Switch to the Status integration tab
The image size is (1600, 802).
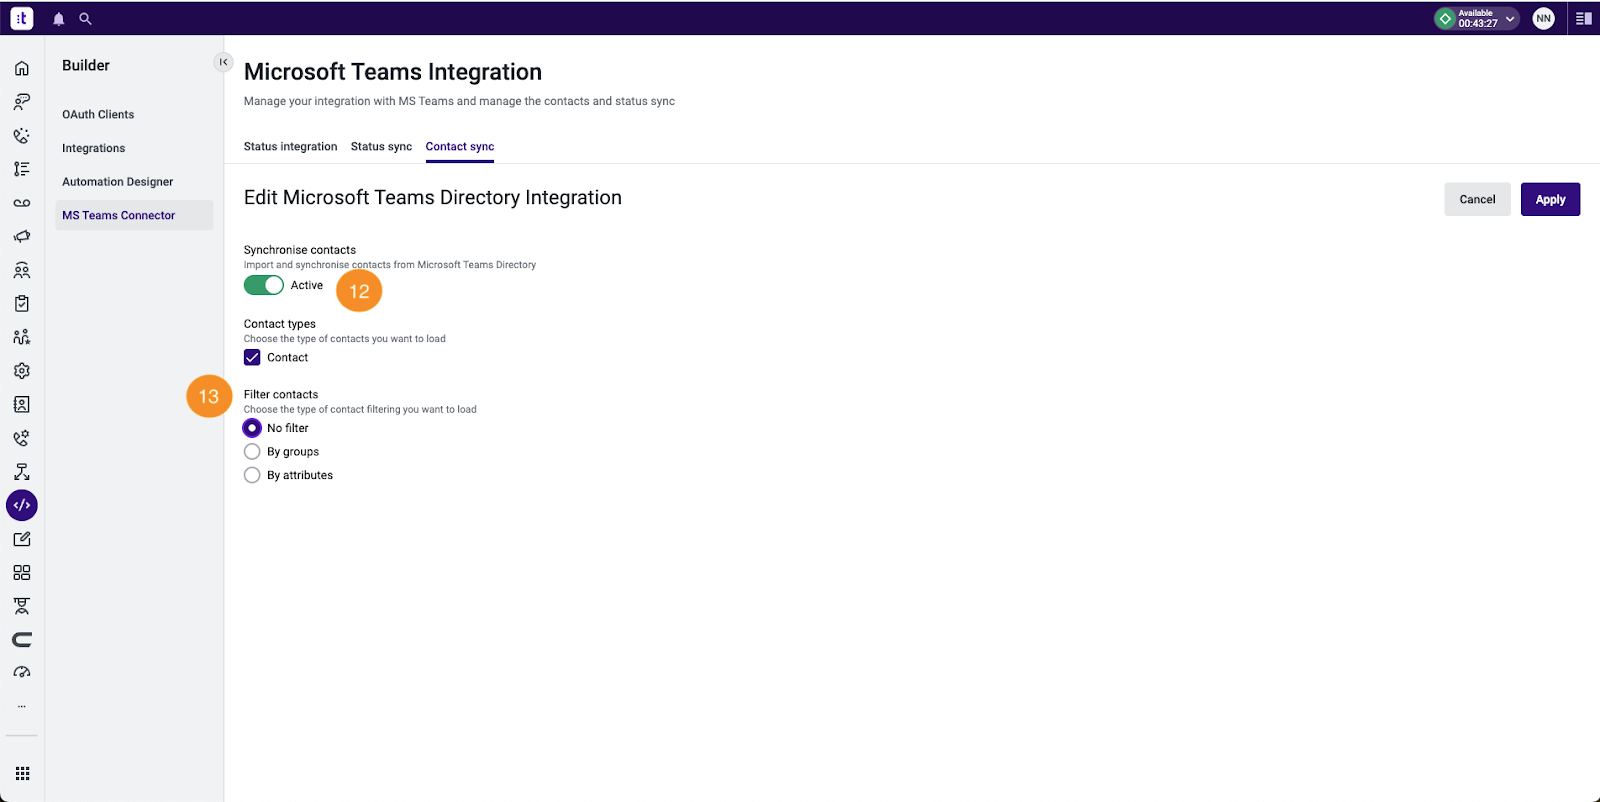290,146
